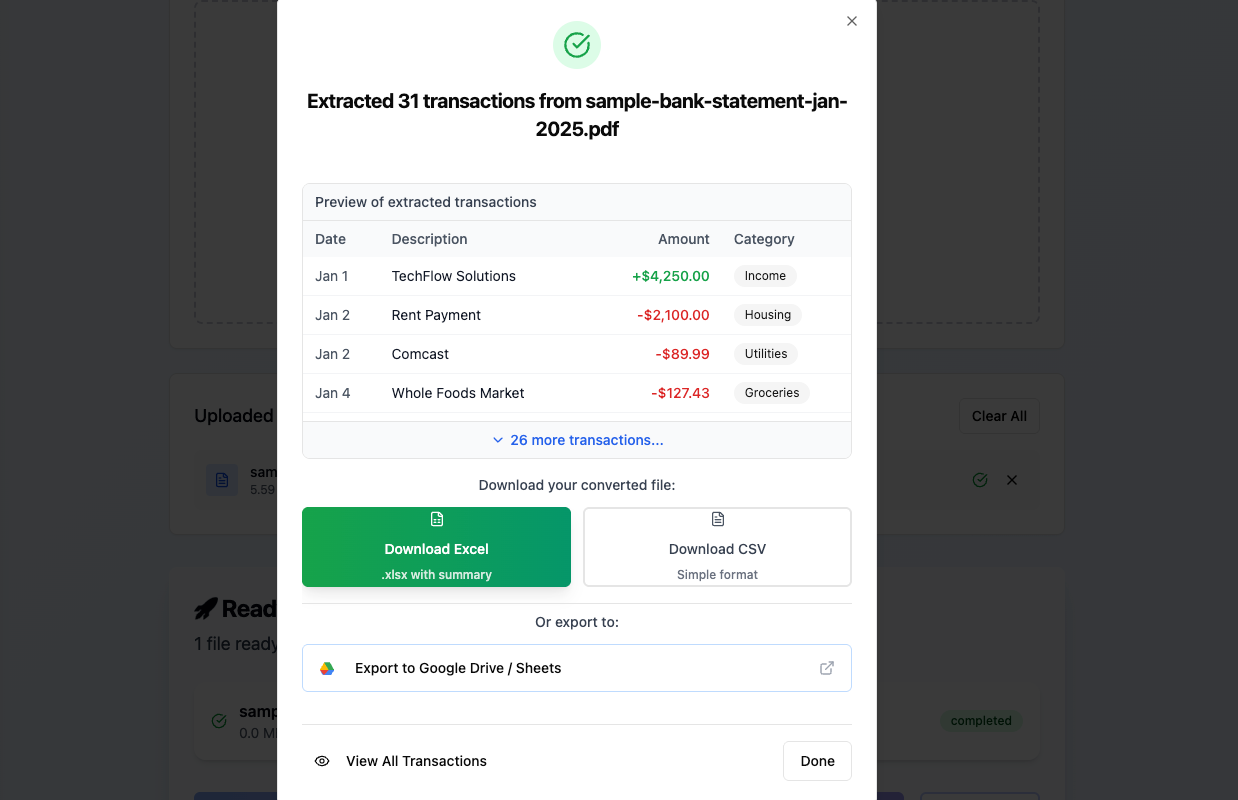Close the extraction results dialog

tap(852, 21)
